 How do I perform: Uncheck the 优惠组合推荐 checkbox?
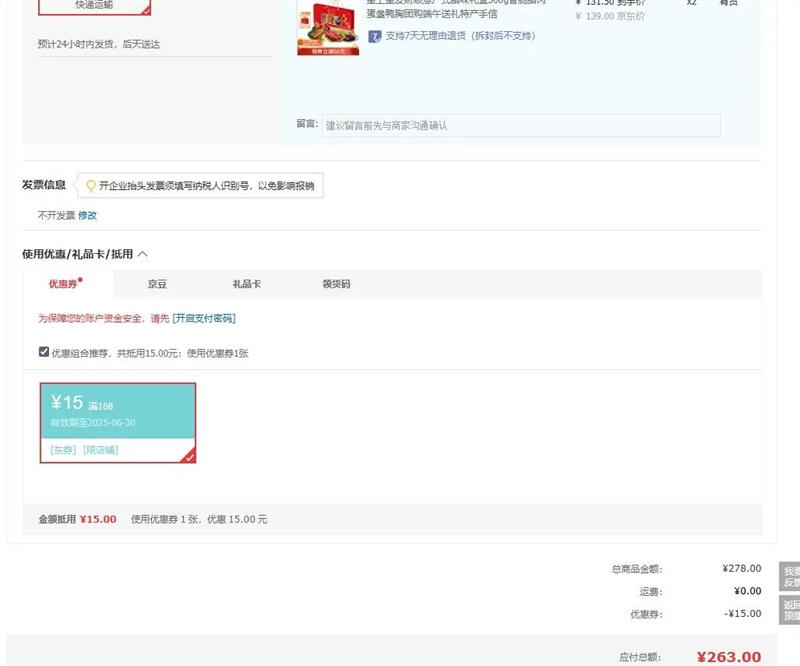44,352
